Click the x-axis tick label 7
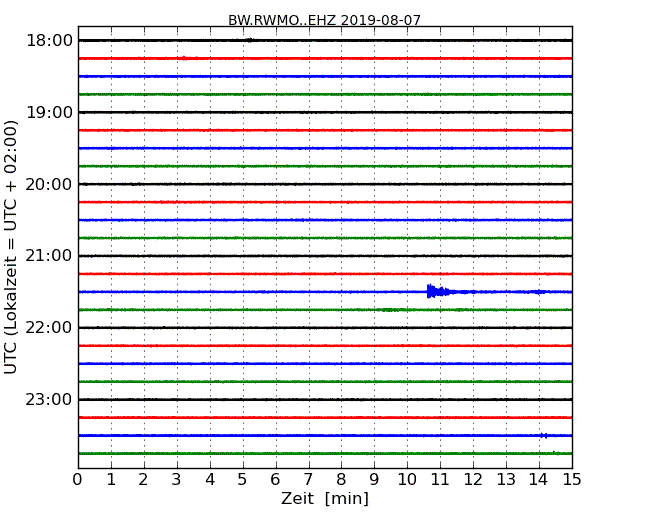Image resolution: width=650 pixels, height=520 pixels. coord(308,480)
